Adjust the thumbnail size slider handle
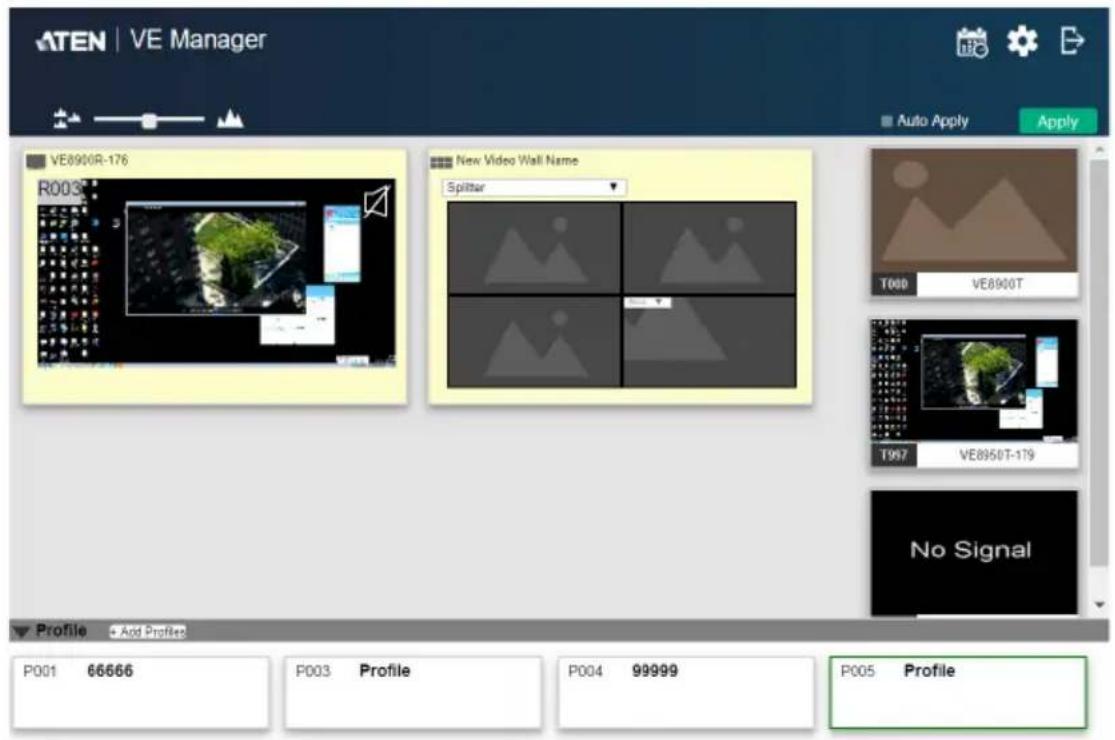Viewport: 1115px width, 740px height. [x=149, y=120]
